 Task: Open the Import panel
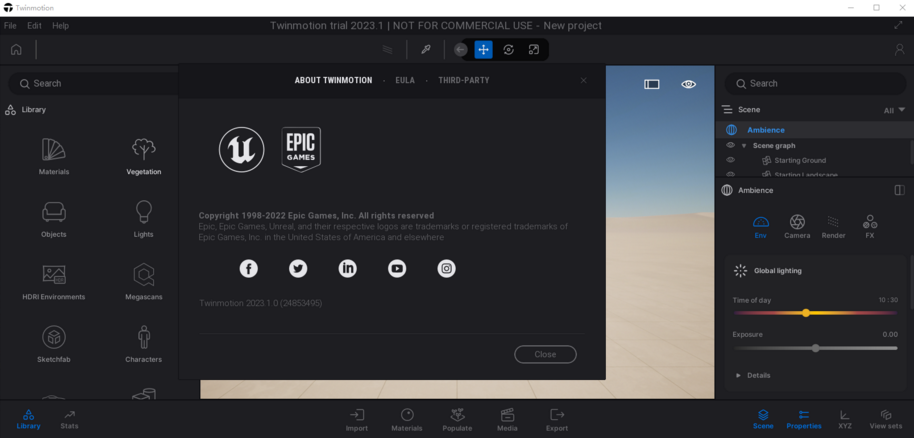(x=357, y=420)
